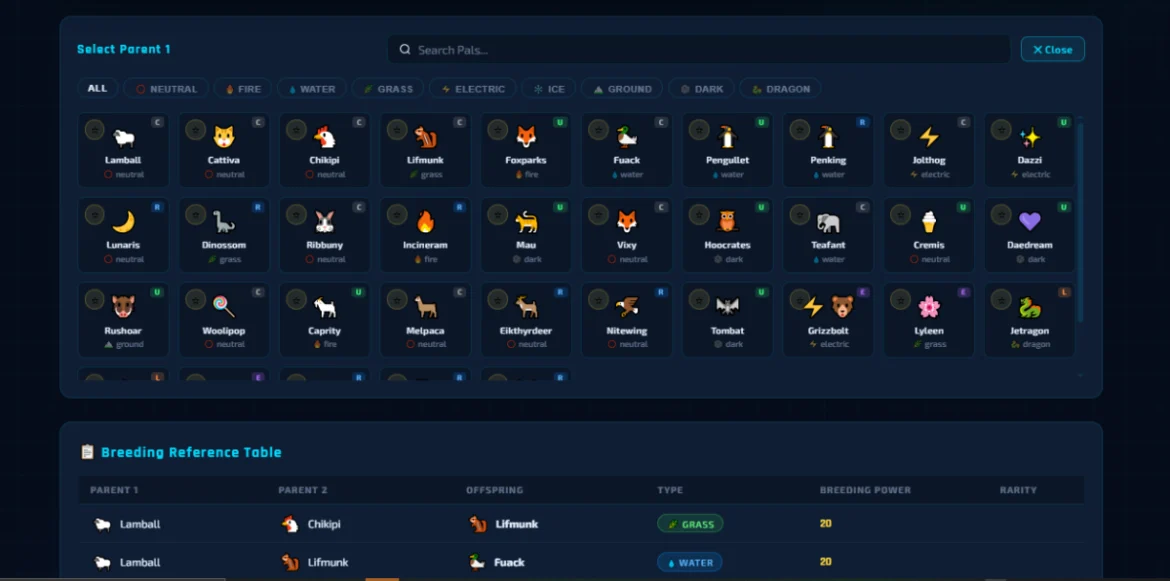
Task: Pick the Mau leopard card
Action: 526,235
